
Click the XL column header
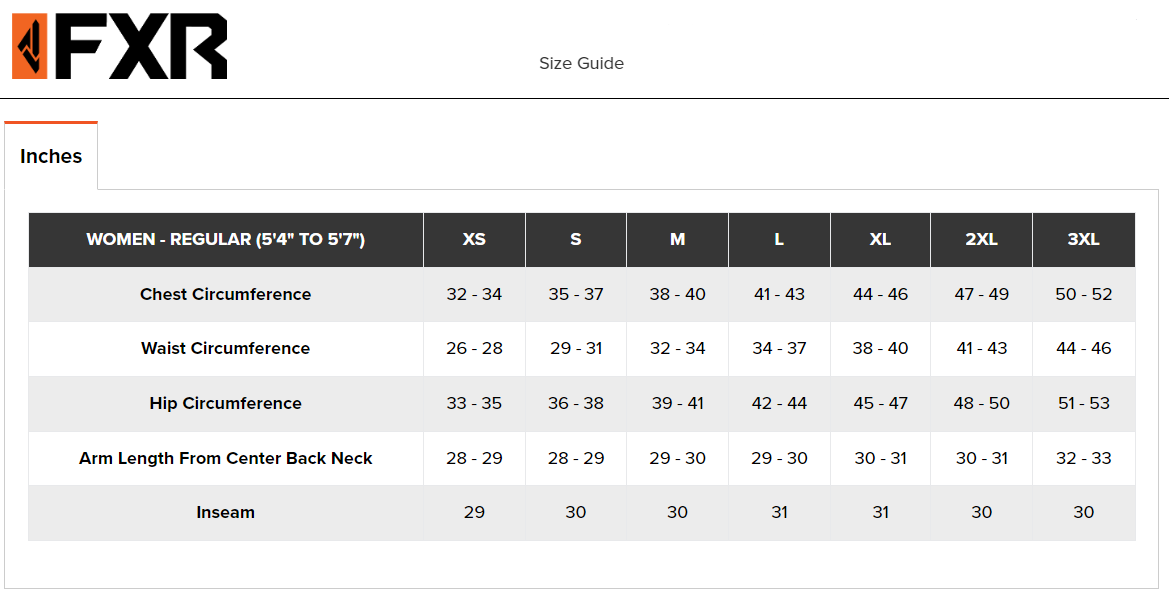[880, 240]
